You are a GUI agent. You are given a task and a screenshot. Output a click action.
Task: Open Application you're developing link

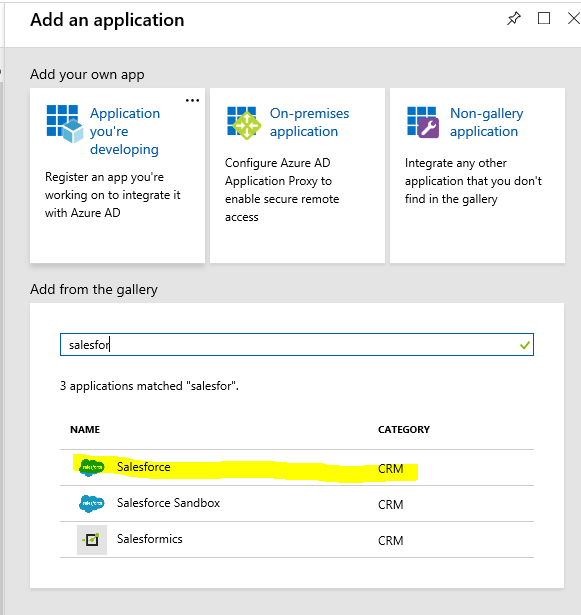pyautogui.click(x=125, y=131)
